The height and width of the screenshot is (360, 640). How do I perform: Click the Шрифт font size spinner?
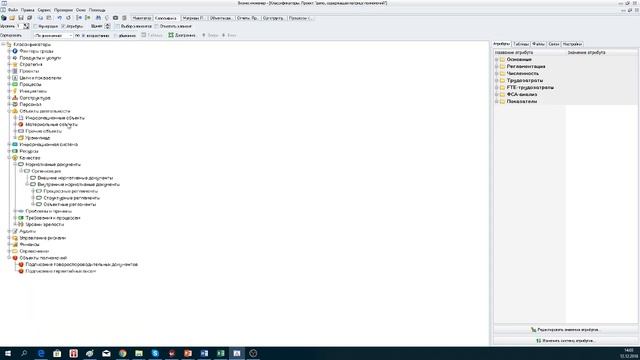107,26
